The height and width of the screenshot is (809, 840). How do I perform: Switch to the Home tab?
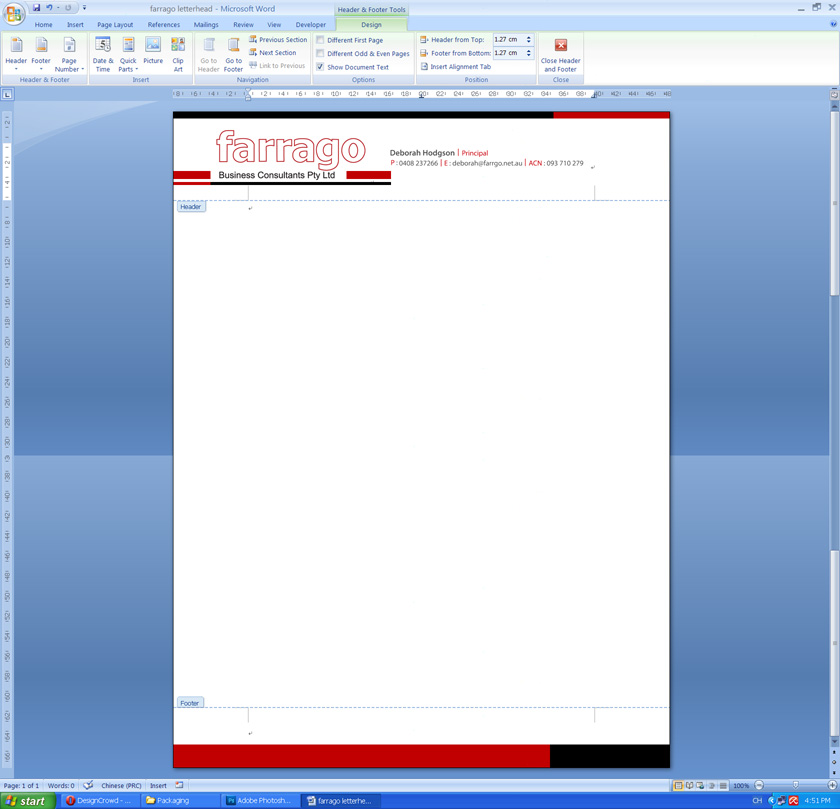point(43,25)
